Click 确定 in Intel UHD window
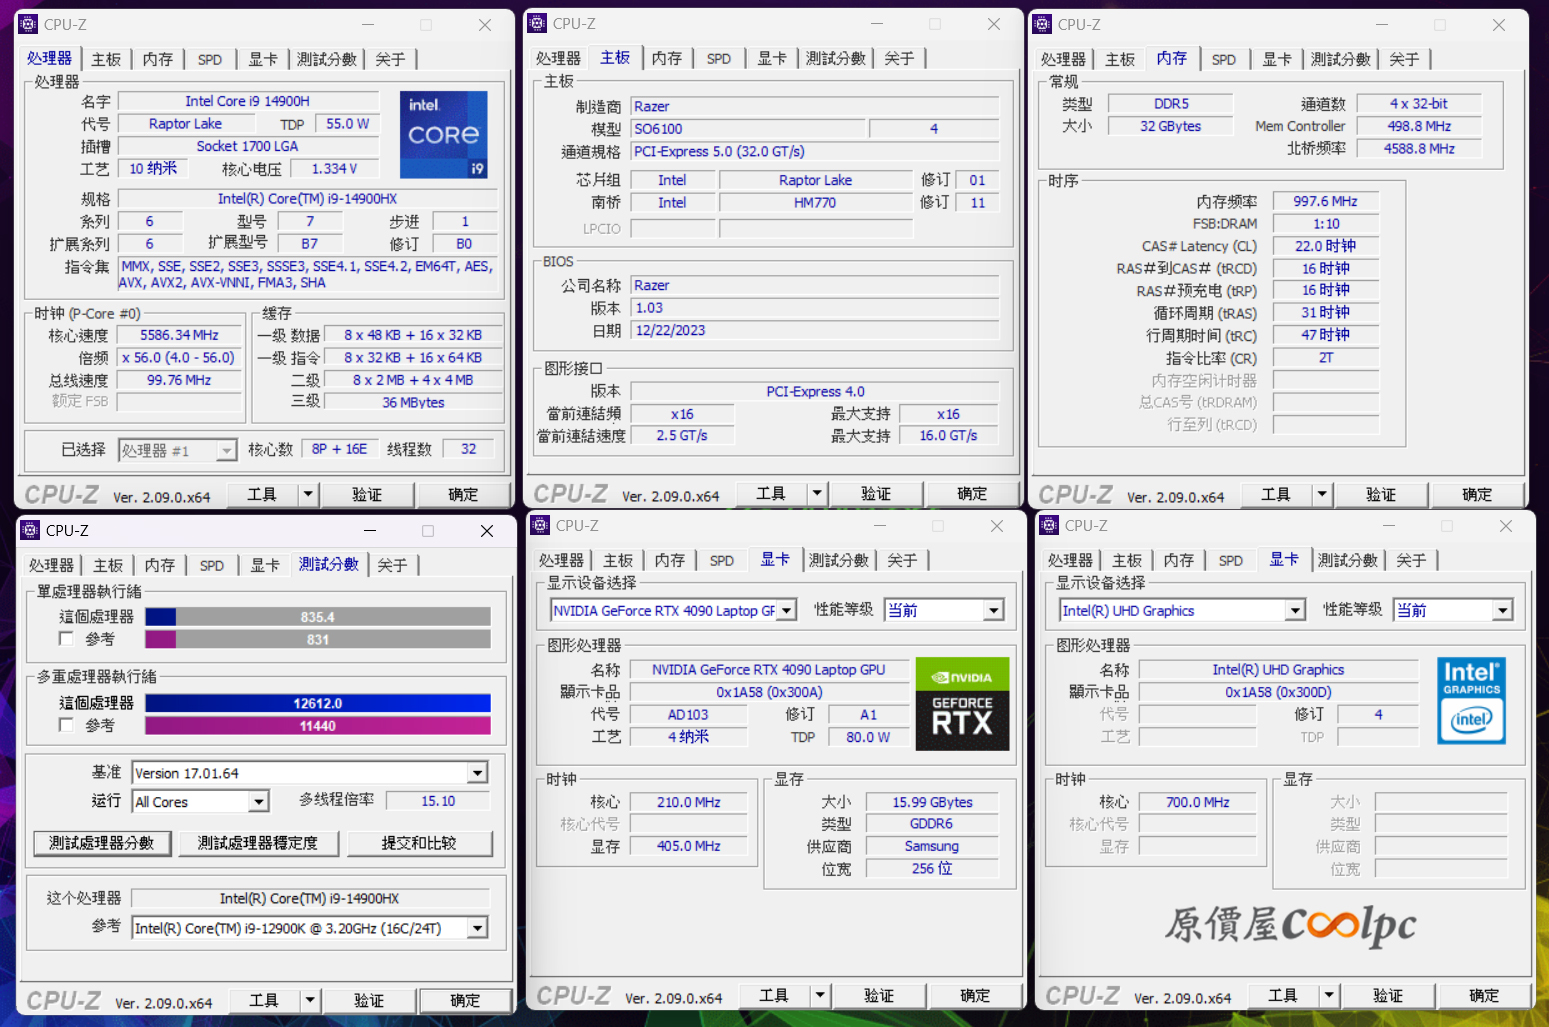1549x1027 pixels. pyautogui.click(x=1484, y=996)
